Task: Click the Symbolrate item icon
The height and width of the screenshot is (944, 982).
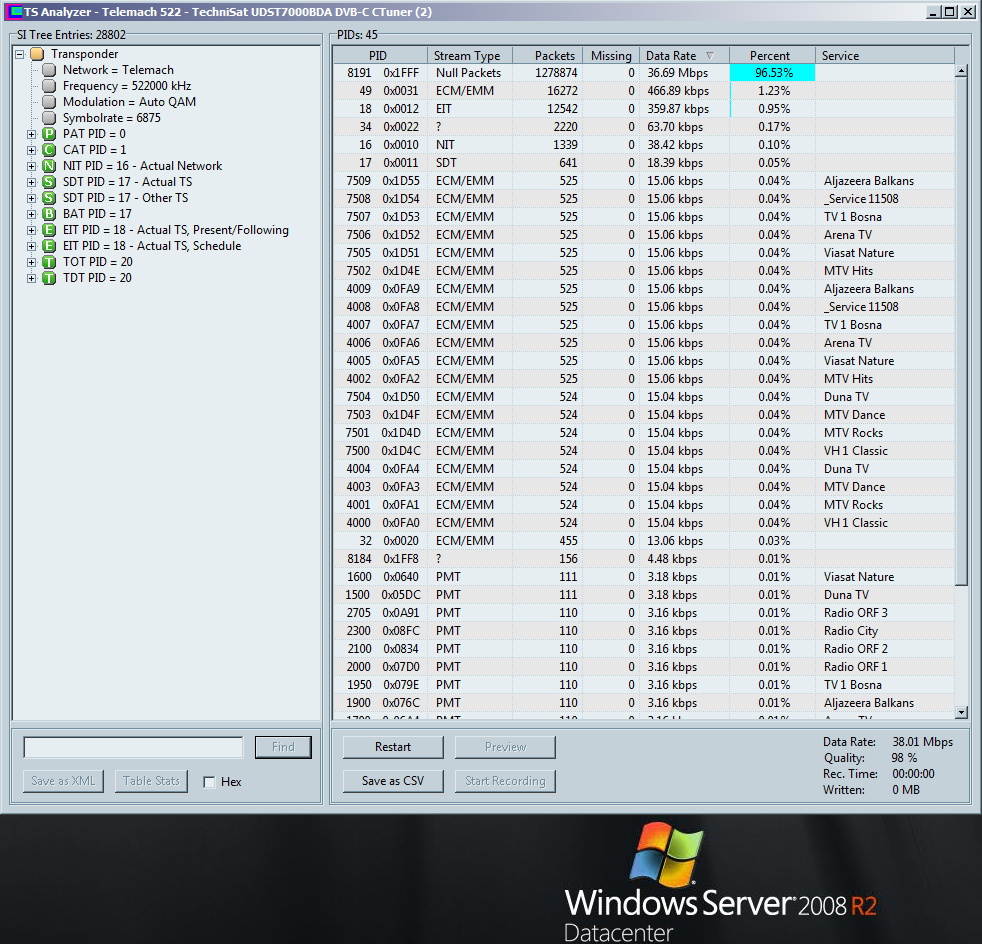Action: pos(49,118)
